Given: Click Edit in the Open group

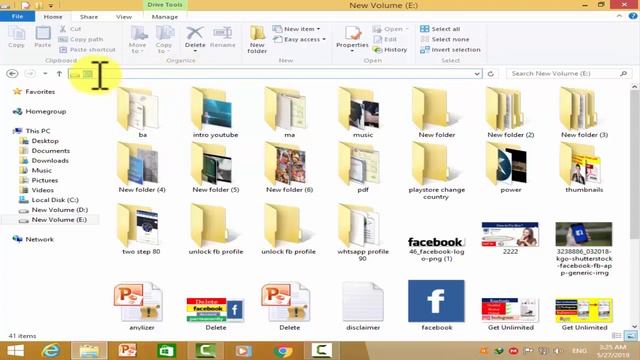Looking at the screenshot, I should click(x=385, y=39).
